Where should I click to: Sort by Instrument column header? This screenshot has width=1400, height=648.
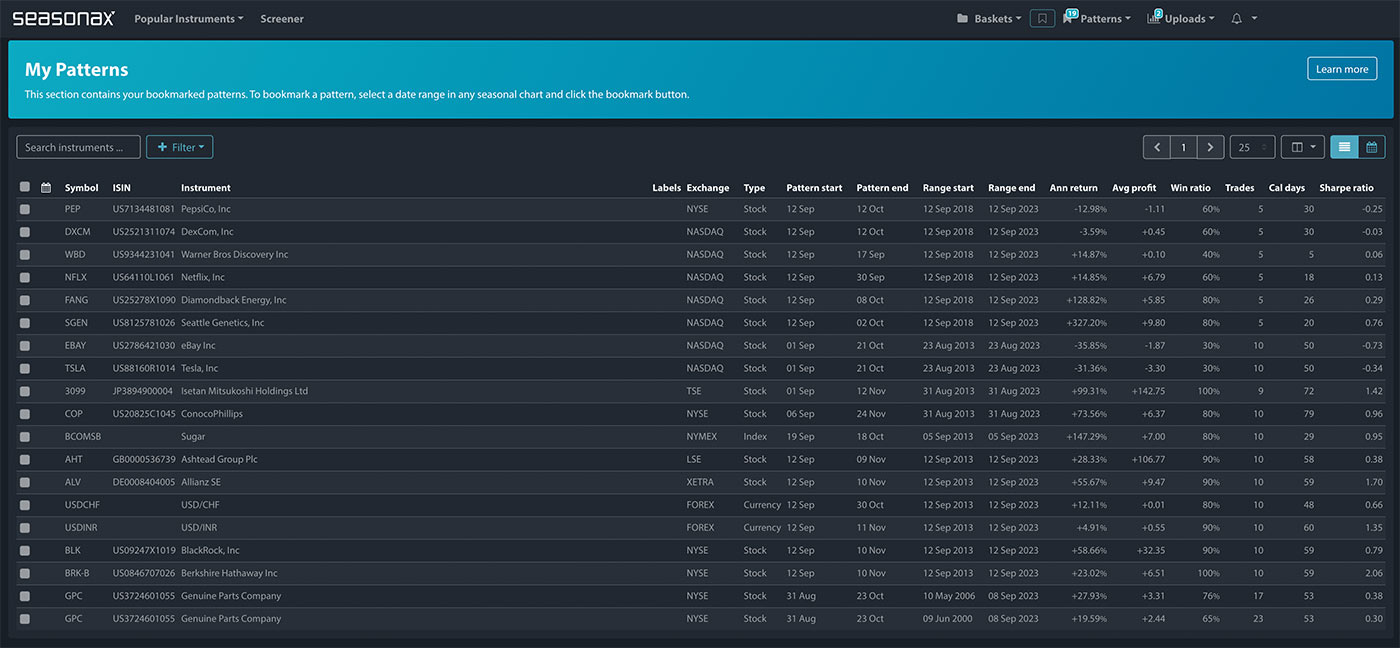pos(206,187)
